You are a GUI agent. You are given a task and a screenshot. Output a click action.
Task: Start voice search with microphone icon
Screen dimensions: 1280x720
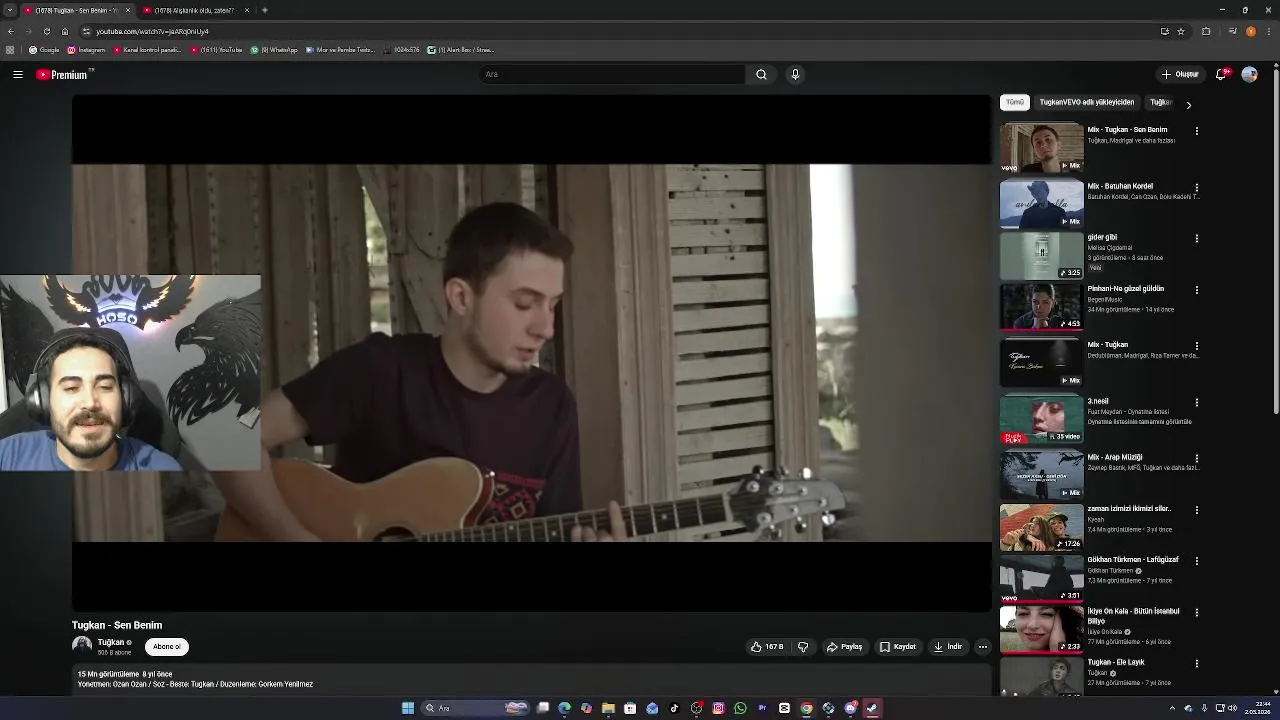[x=795, y=74]
